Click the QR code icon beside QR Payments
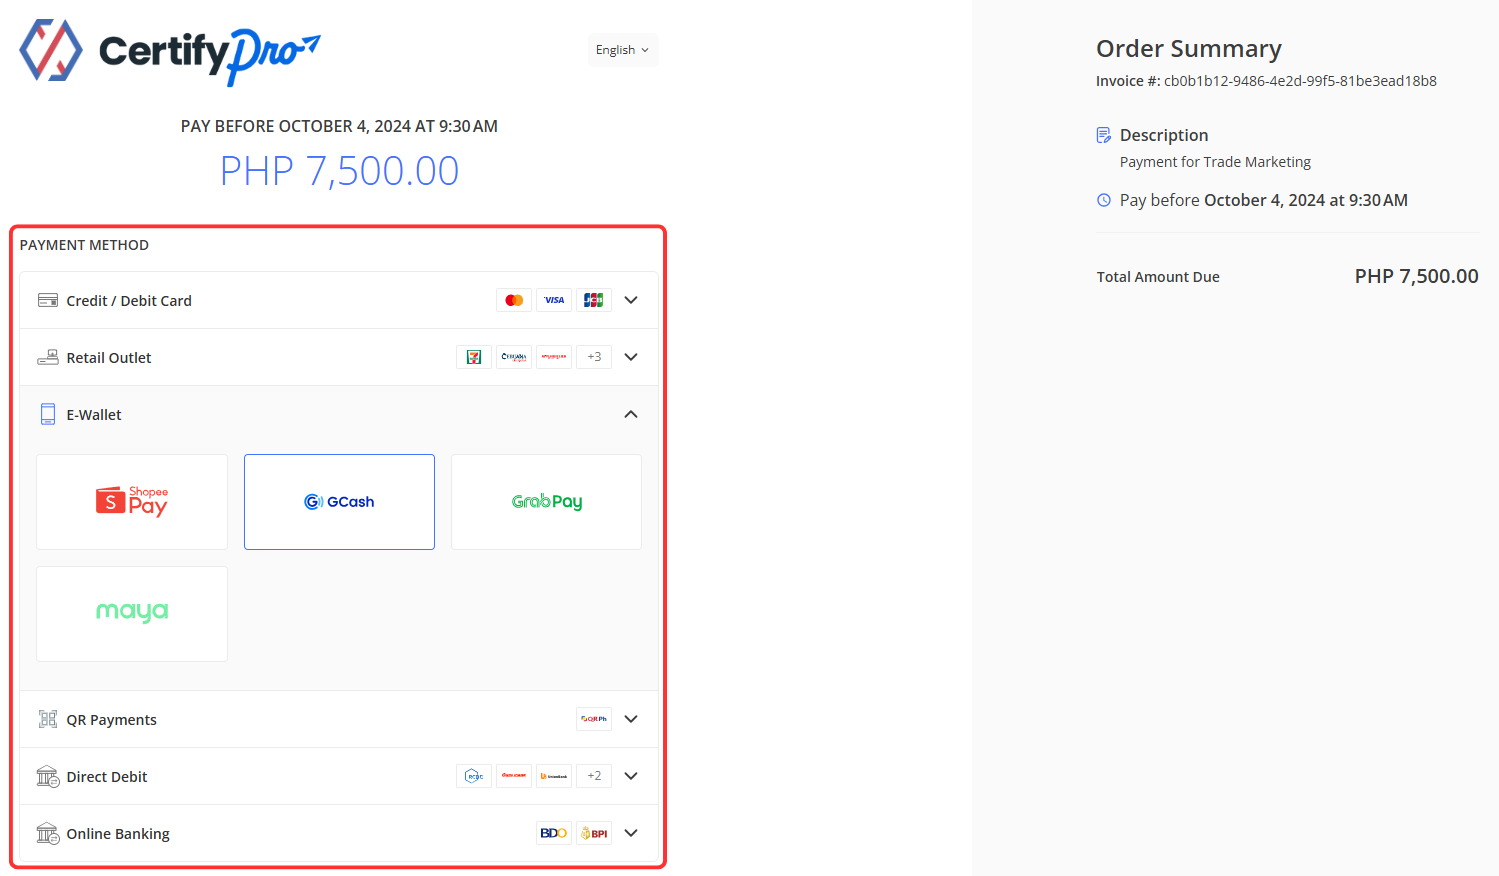Screen dimensions: 1499x876 point(48,719)
